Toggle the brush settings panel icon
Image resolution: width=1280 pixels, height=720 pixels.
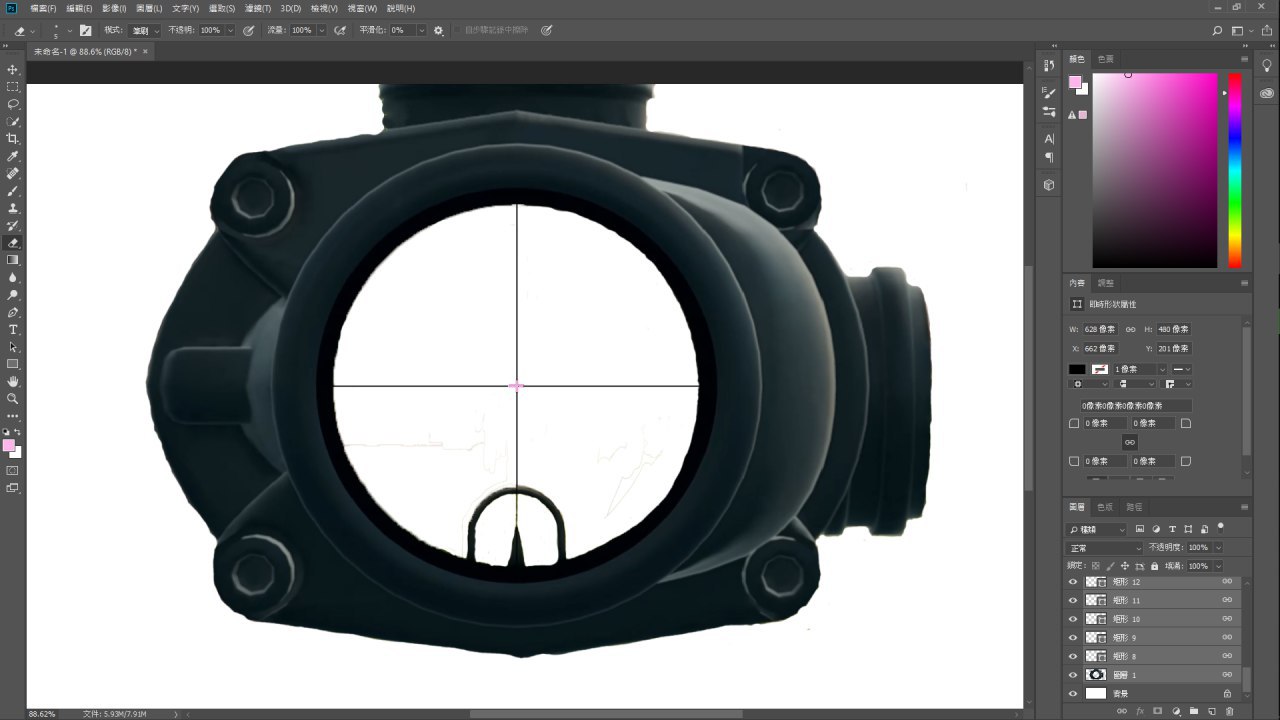[85, 31]
